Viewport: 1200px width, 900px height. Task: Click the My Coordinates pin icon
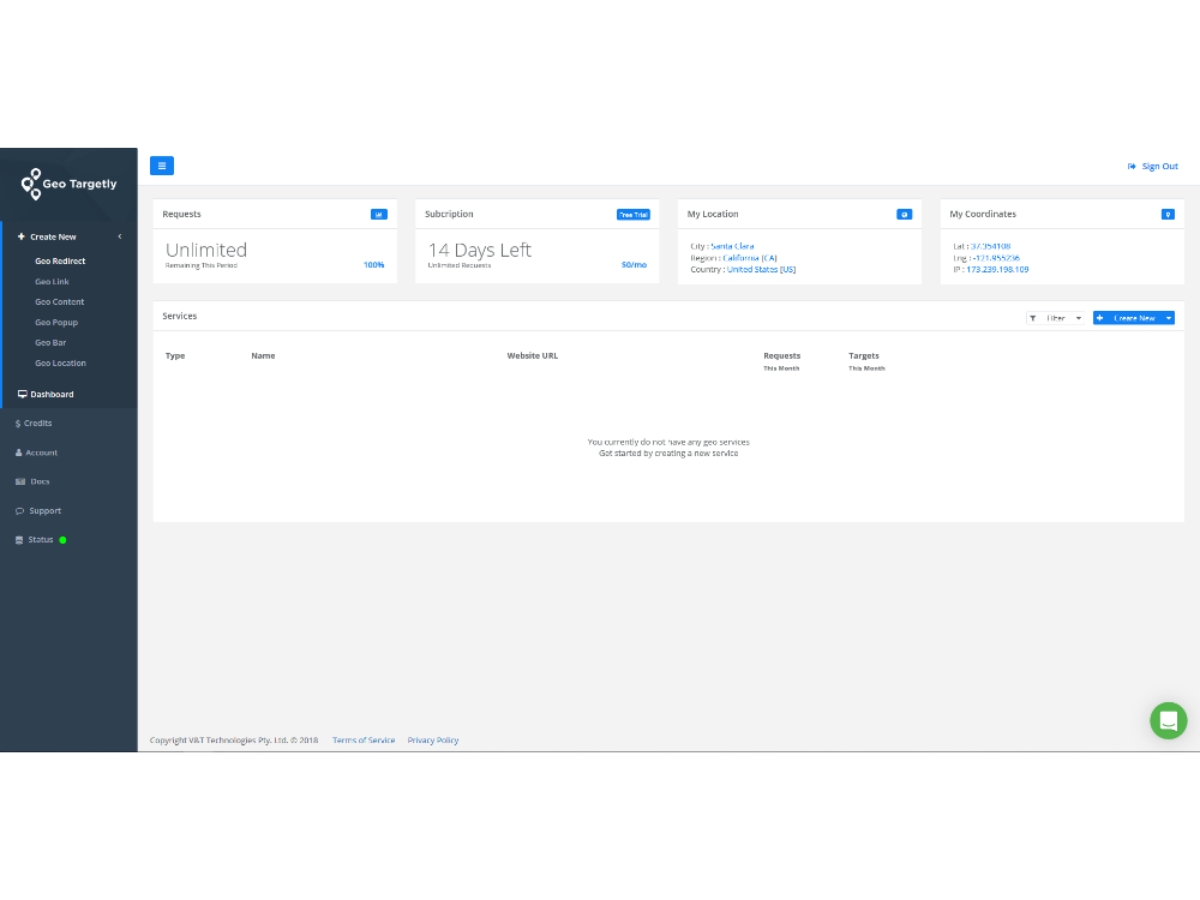tap(1168, 214)
